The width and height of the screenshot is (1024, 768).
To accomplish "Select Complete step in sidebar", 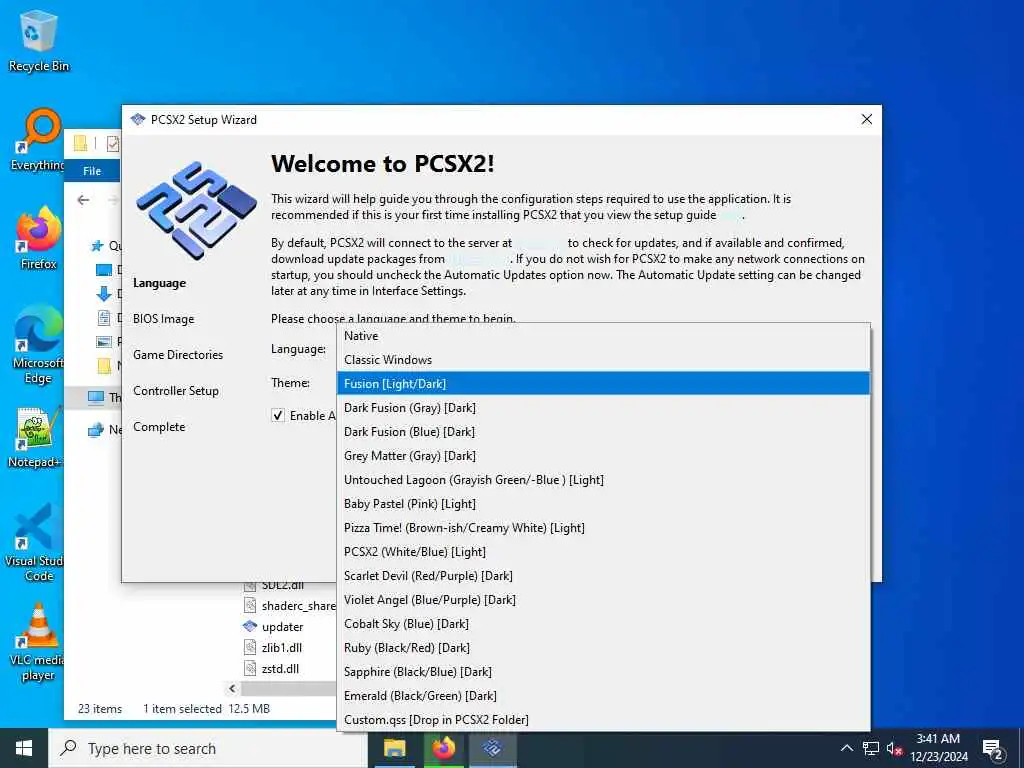I will [x=159, y=426].
